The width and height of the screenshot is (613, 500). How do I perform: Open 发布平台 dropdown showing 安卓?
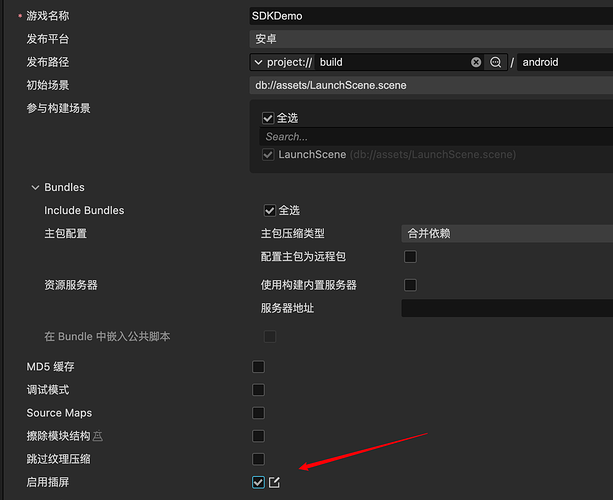coord(431,39)
